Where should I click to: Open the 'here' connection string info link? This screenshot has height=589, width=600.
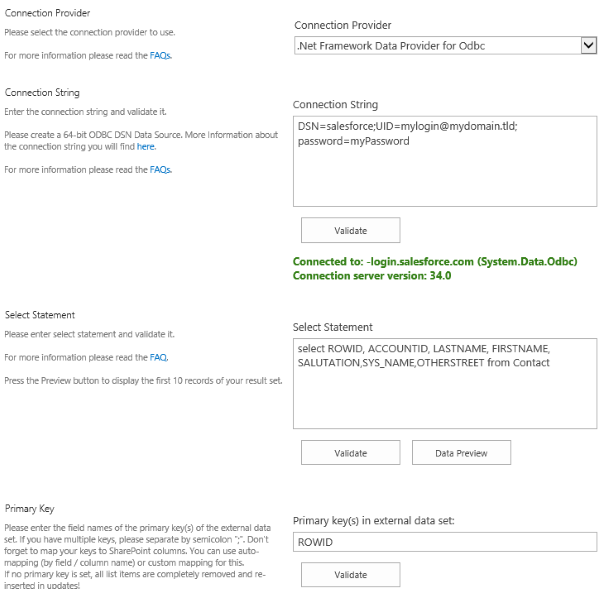click(146, 147)
